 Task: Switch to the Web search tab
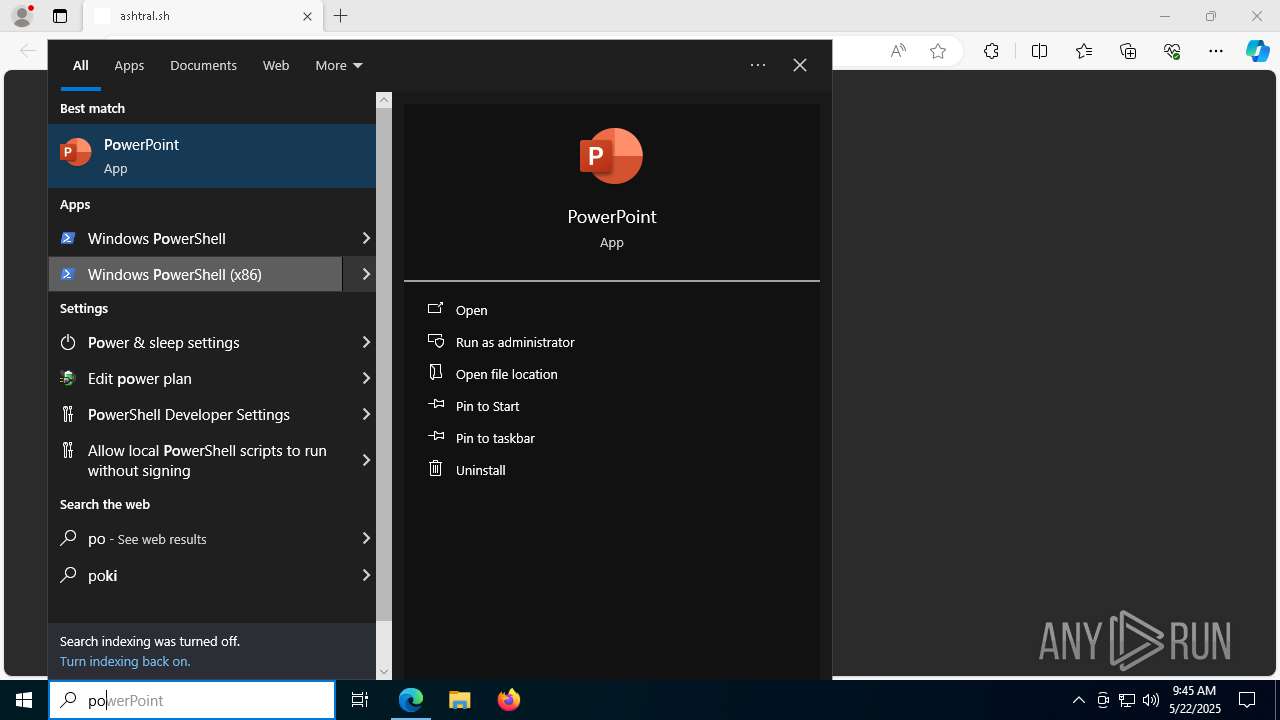pyautogui.click(x=276, y=65)
